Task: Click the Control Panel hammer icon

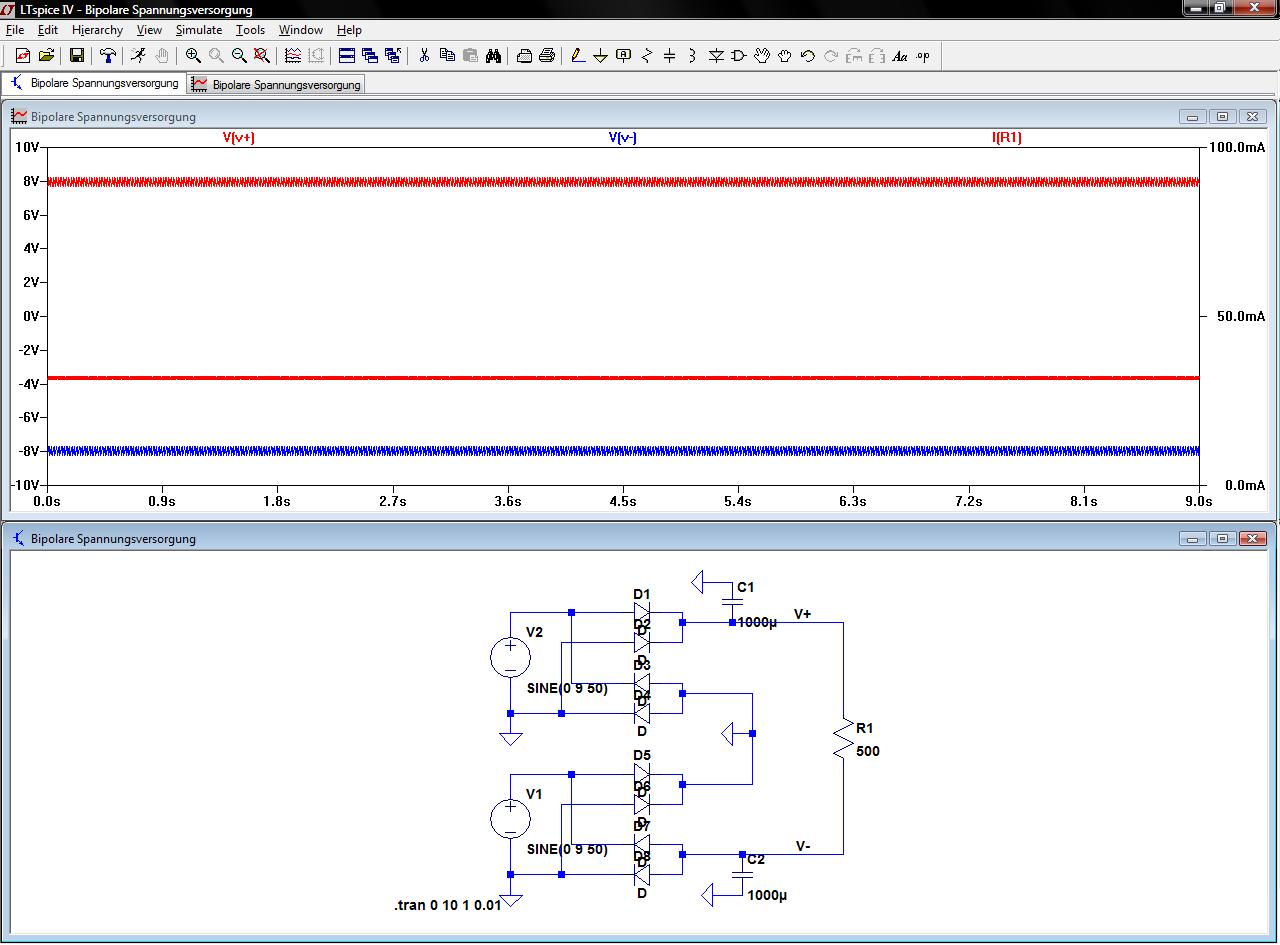Action: tap(108, 56)
